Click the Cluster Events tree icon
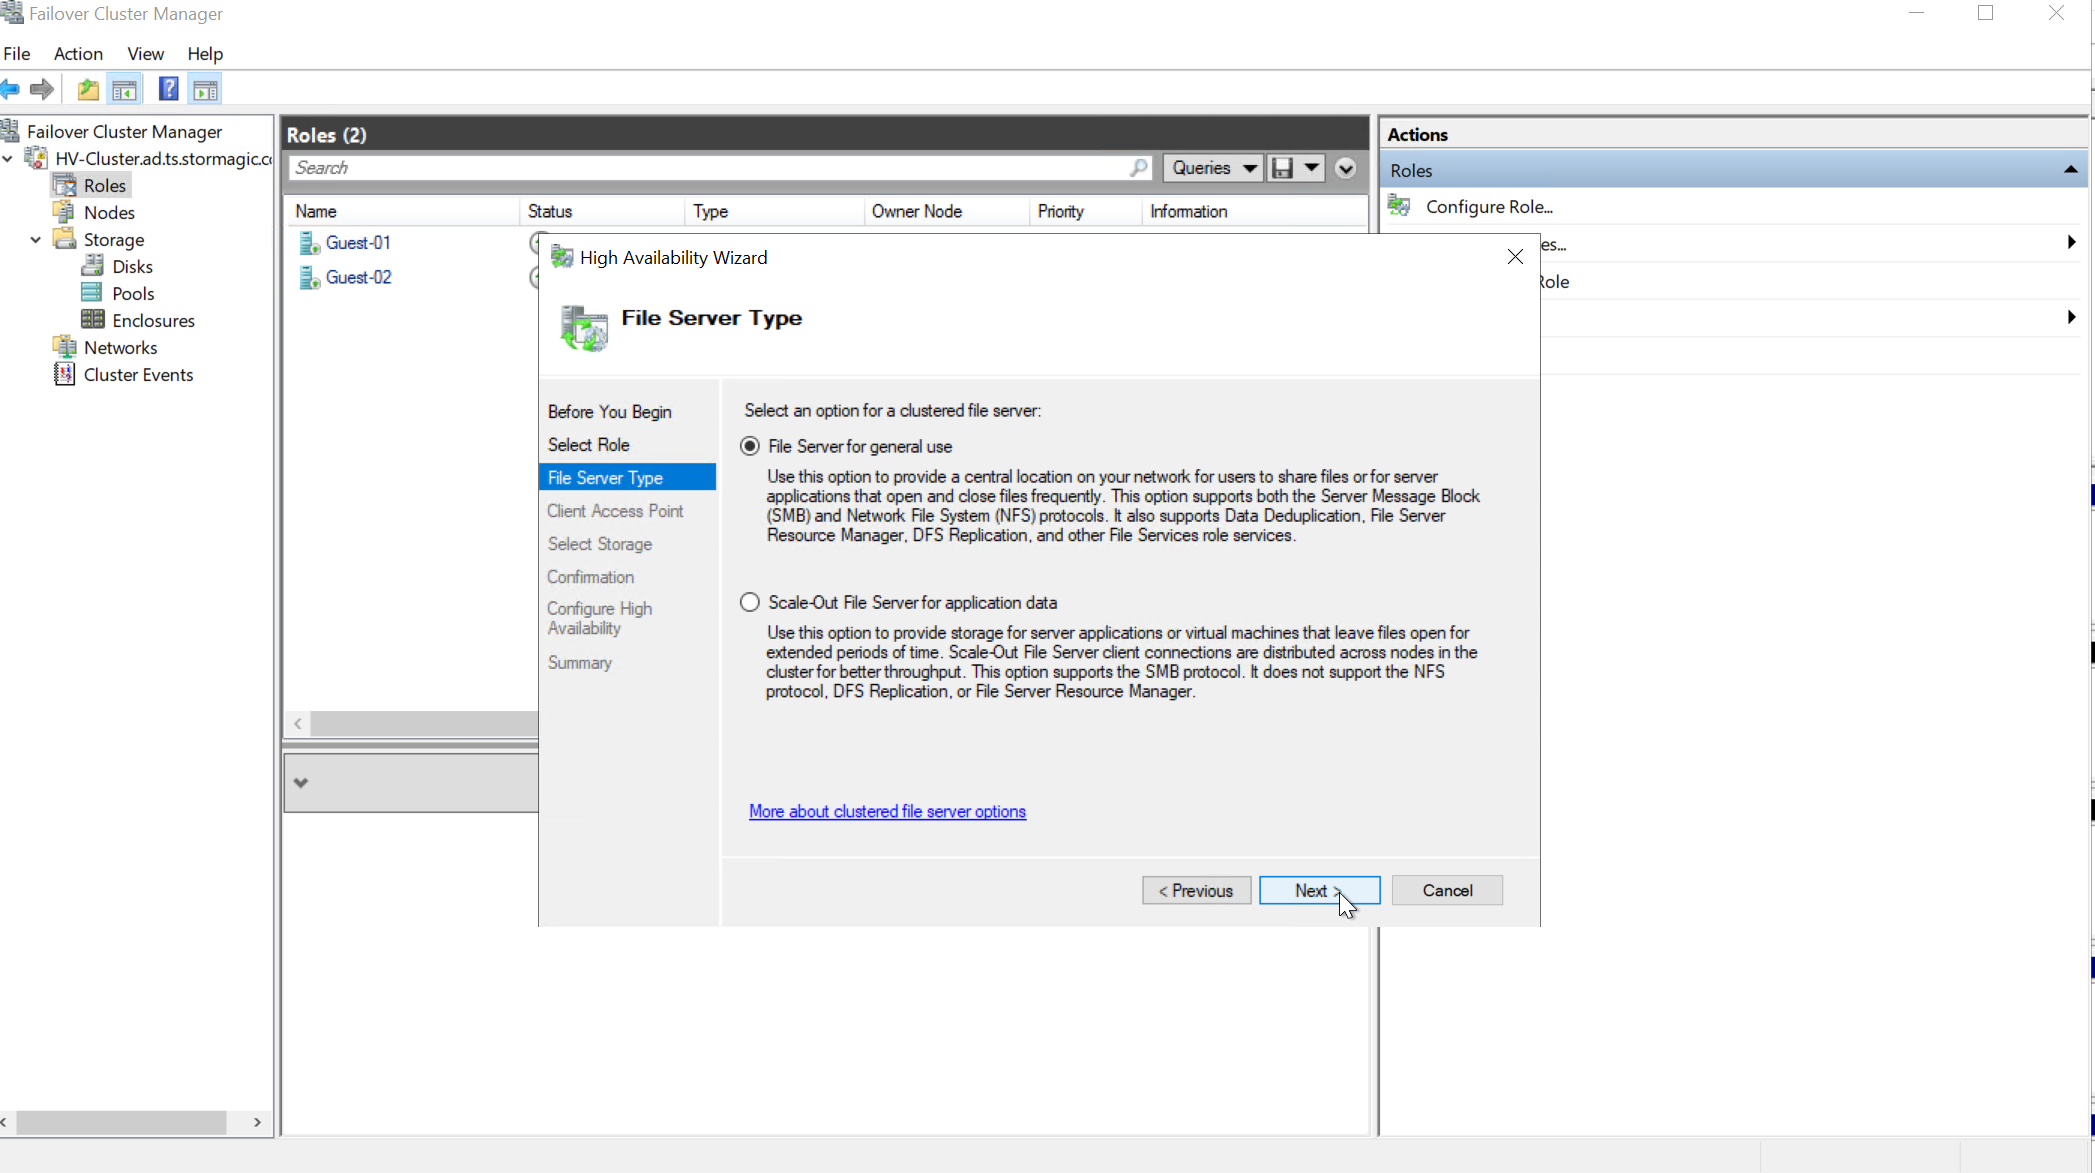Viewport: 2095px width, 1173px height. 65,374
